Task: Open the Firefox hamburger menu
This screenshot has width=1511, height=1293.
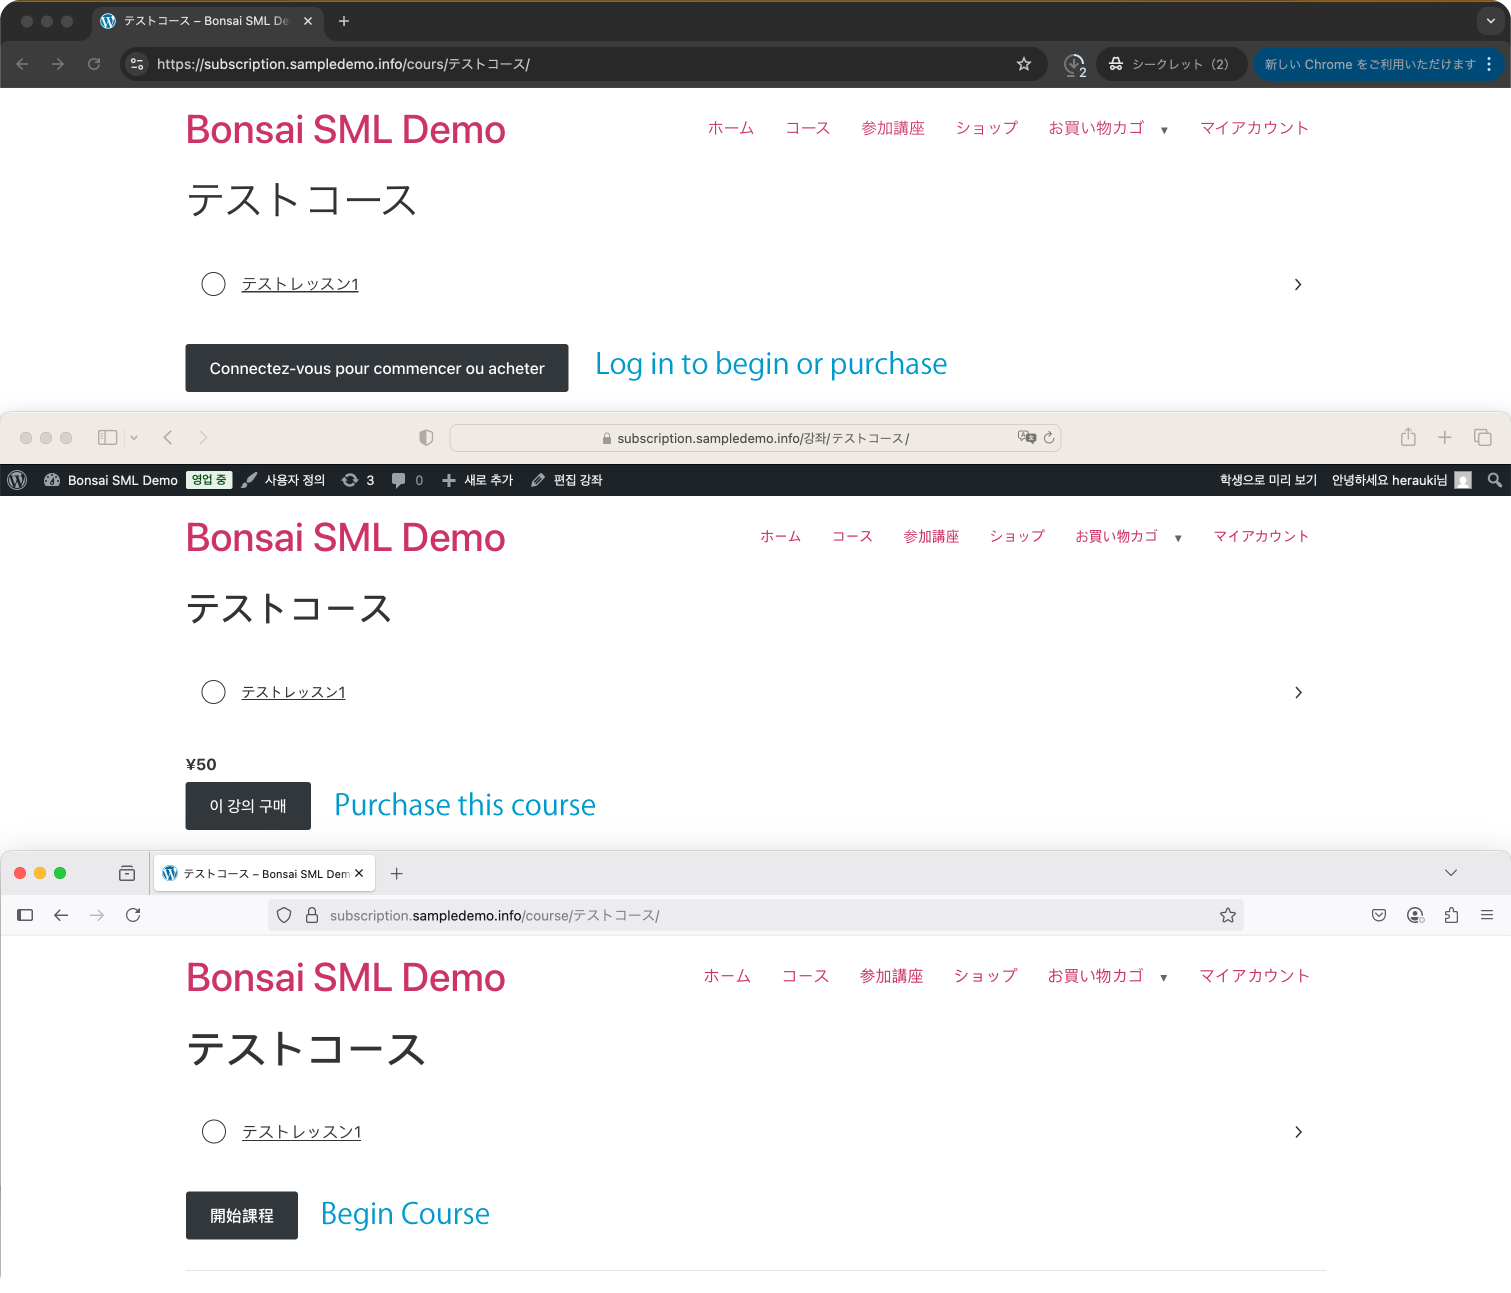Action: coord(1487,915)
